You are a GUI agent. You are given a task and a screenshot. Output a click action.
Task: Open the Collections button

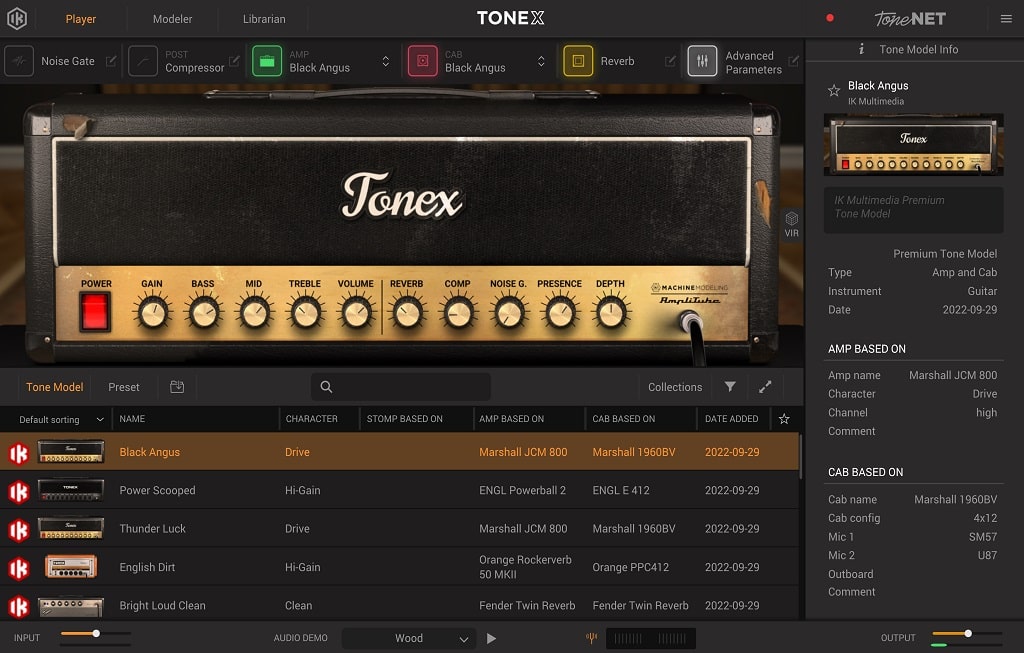tap(675, 387)
